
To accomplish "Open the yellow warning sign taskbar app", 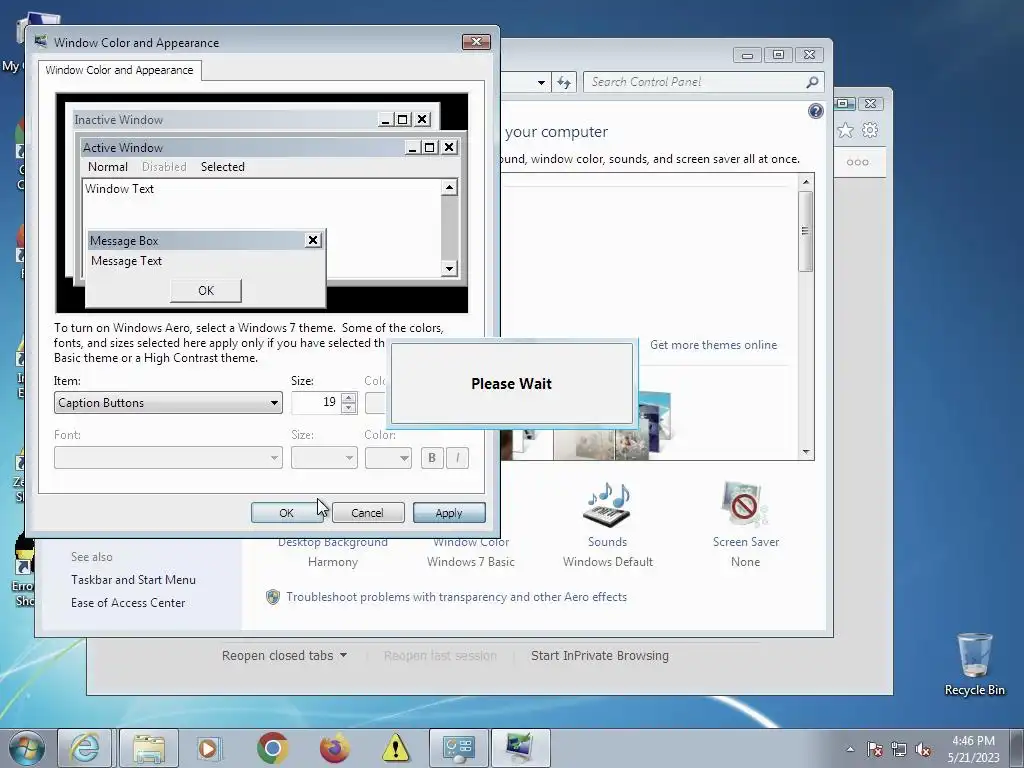I will point(396,748).
